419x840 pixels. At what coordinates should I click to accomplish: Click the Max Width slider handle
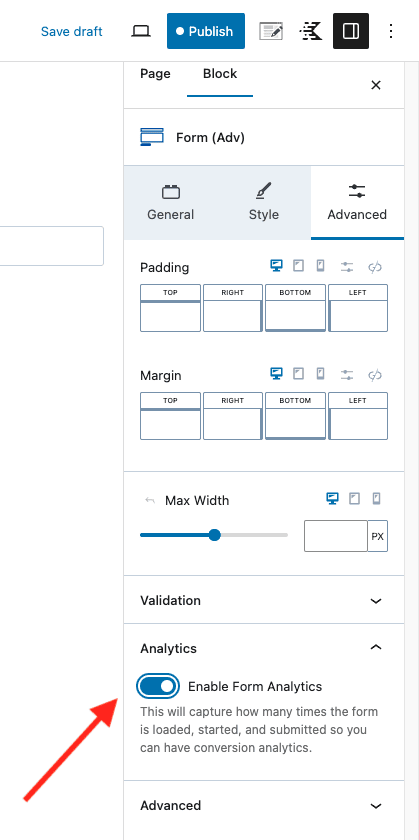[x=214, y=535]
